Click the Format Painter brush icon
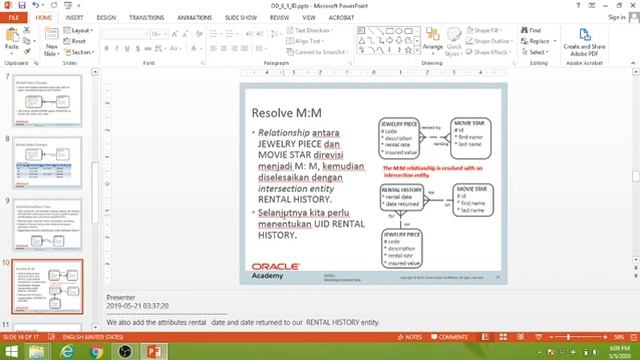640x360 pixels. point(27,51)
